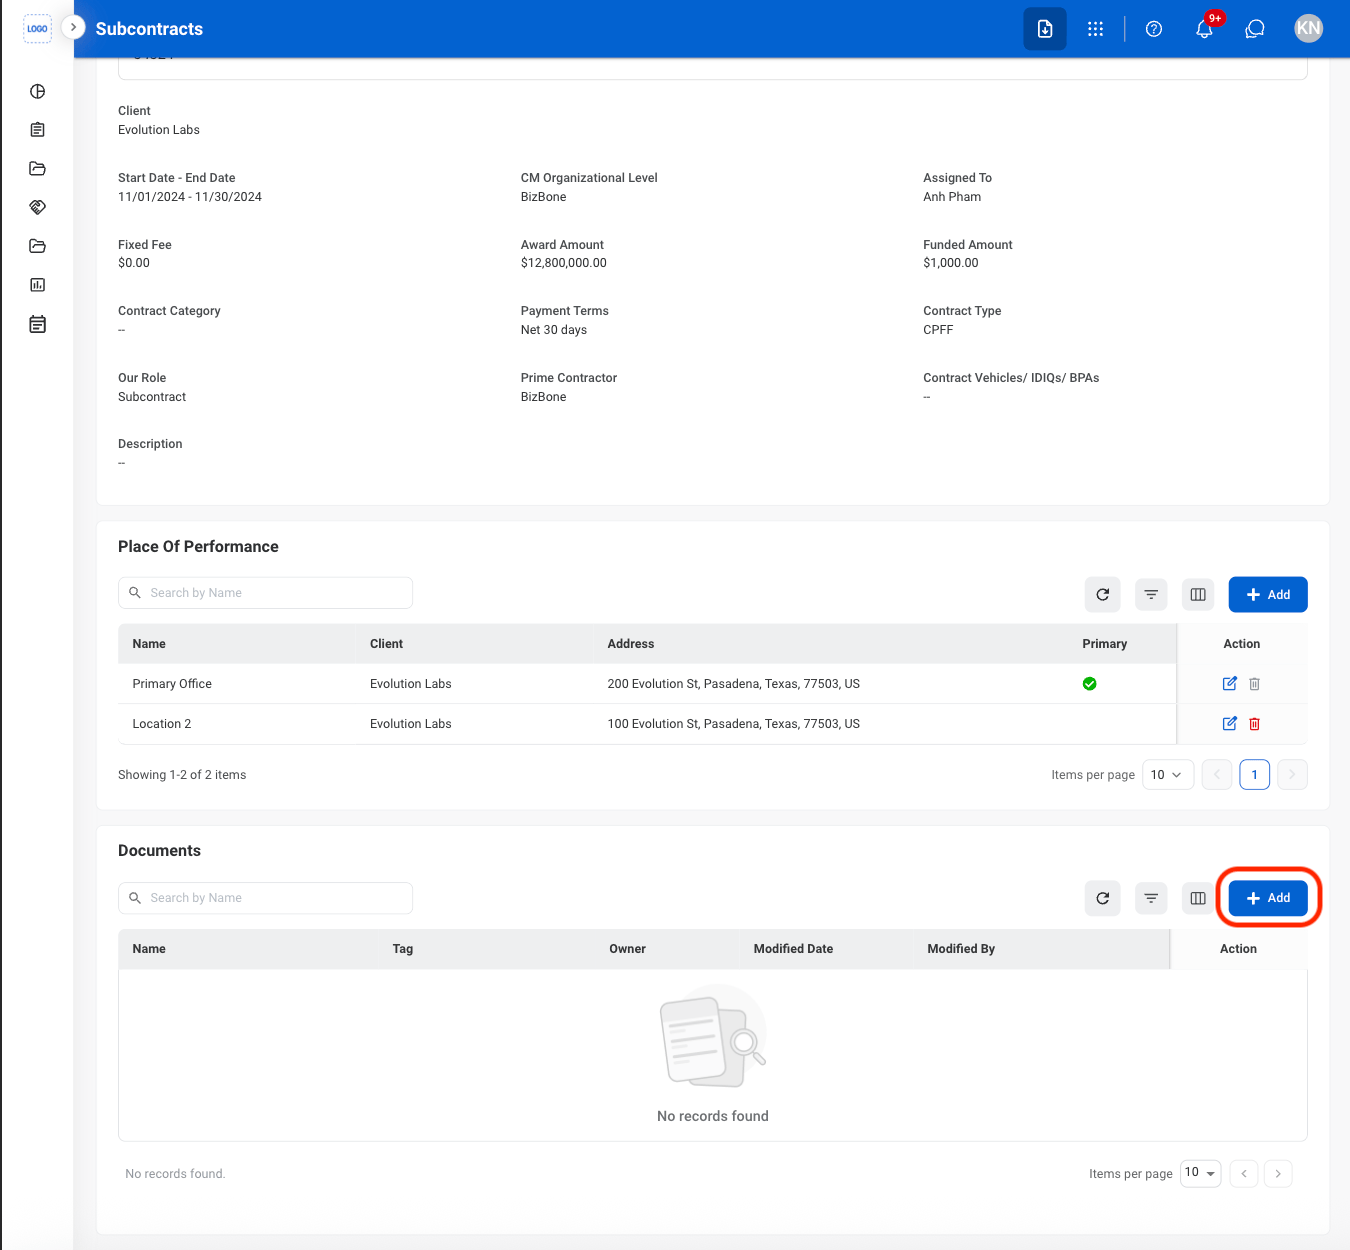Viewport: 1350px width, 1250px height.
Task: Open column settings for Place Of Performance
Action: point(1198,595)
